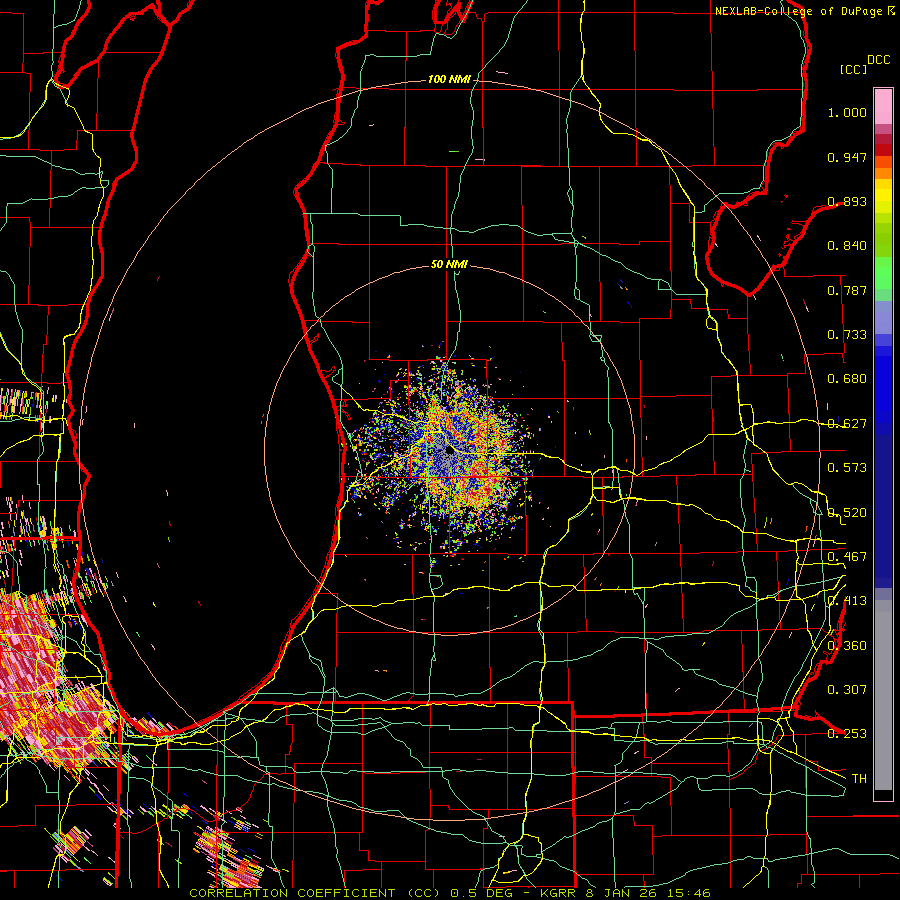Click the 0.680 legend value
The width and height of the screenshot is (900, 900).
click(847, 379)
